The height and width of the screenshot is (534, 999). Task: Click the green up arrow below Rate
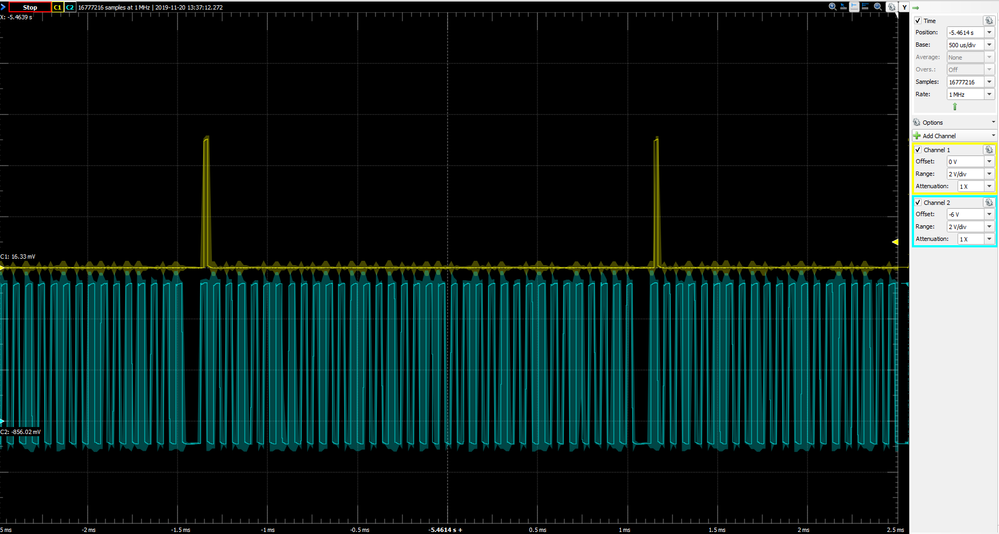point(954,106)
